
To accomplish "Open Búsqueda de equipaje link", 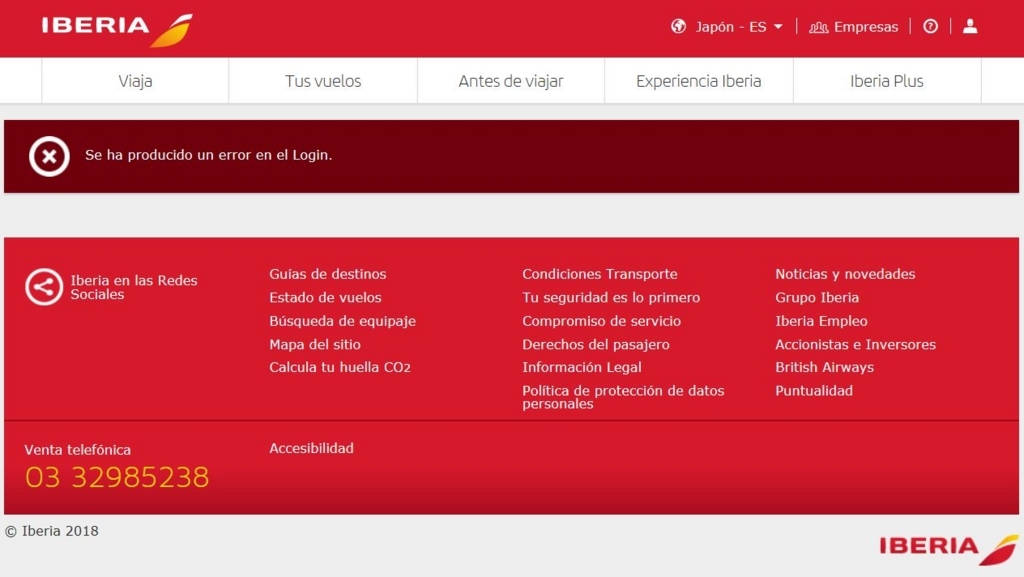I will click(342, 321).
